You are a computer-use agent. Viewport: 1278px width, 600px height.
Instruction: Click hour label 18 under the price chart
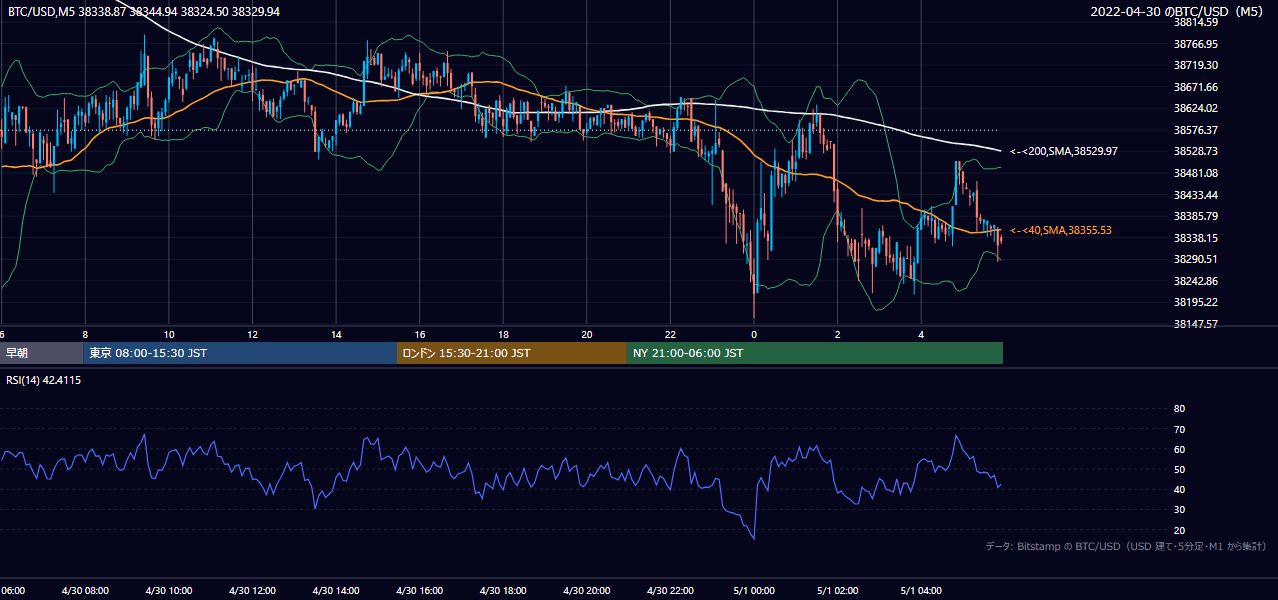coord(503,335)
